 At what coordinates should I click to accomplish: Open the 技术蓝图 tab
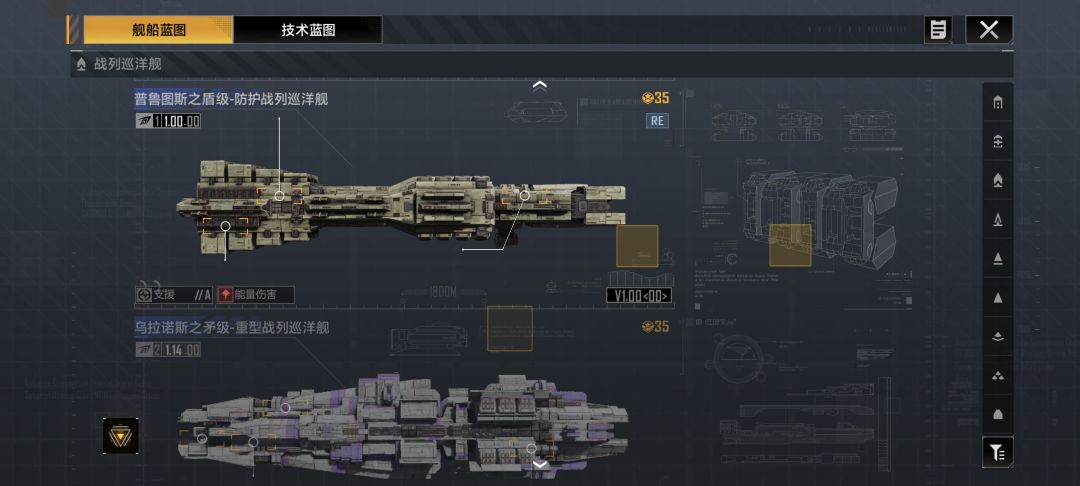[x=308, y=30]
